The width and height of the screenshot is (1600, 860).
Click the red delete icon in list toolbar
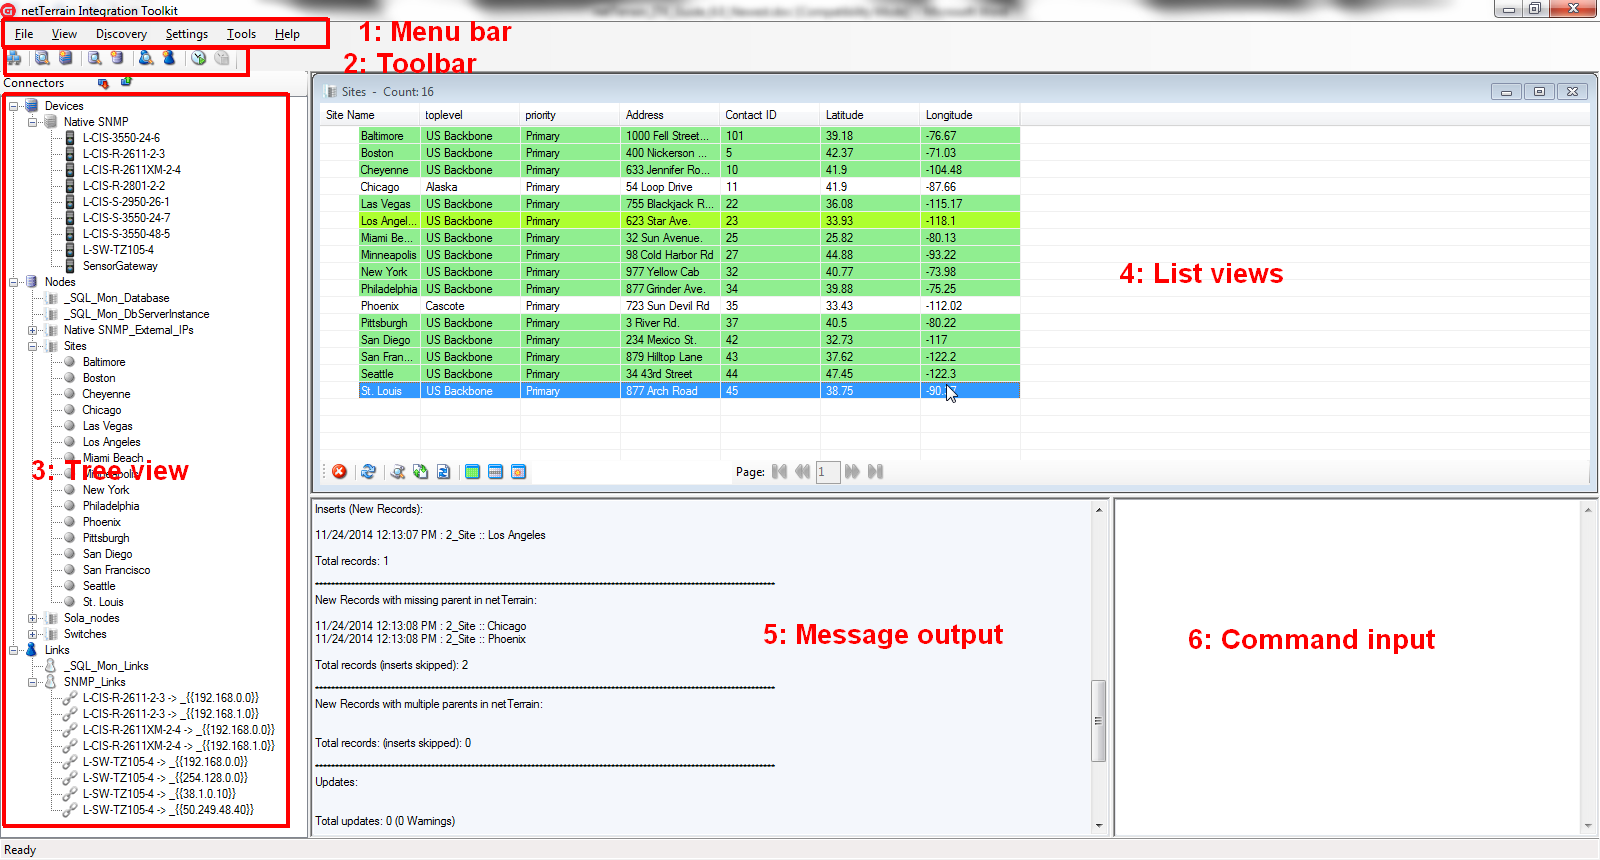340,472
